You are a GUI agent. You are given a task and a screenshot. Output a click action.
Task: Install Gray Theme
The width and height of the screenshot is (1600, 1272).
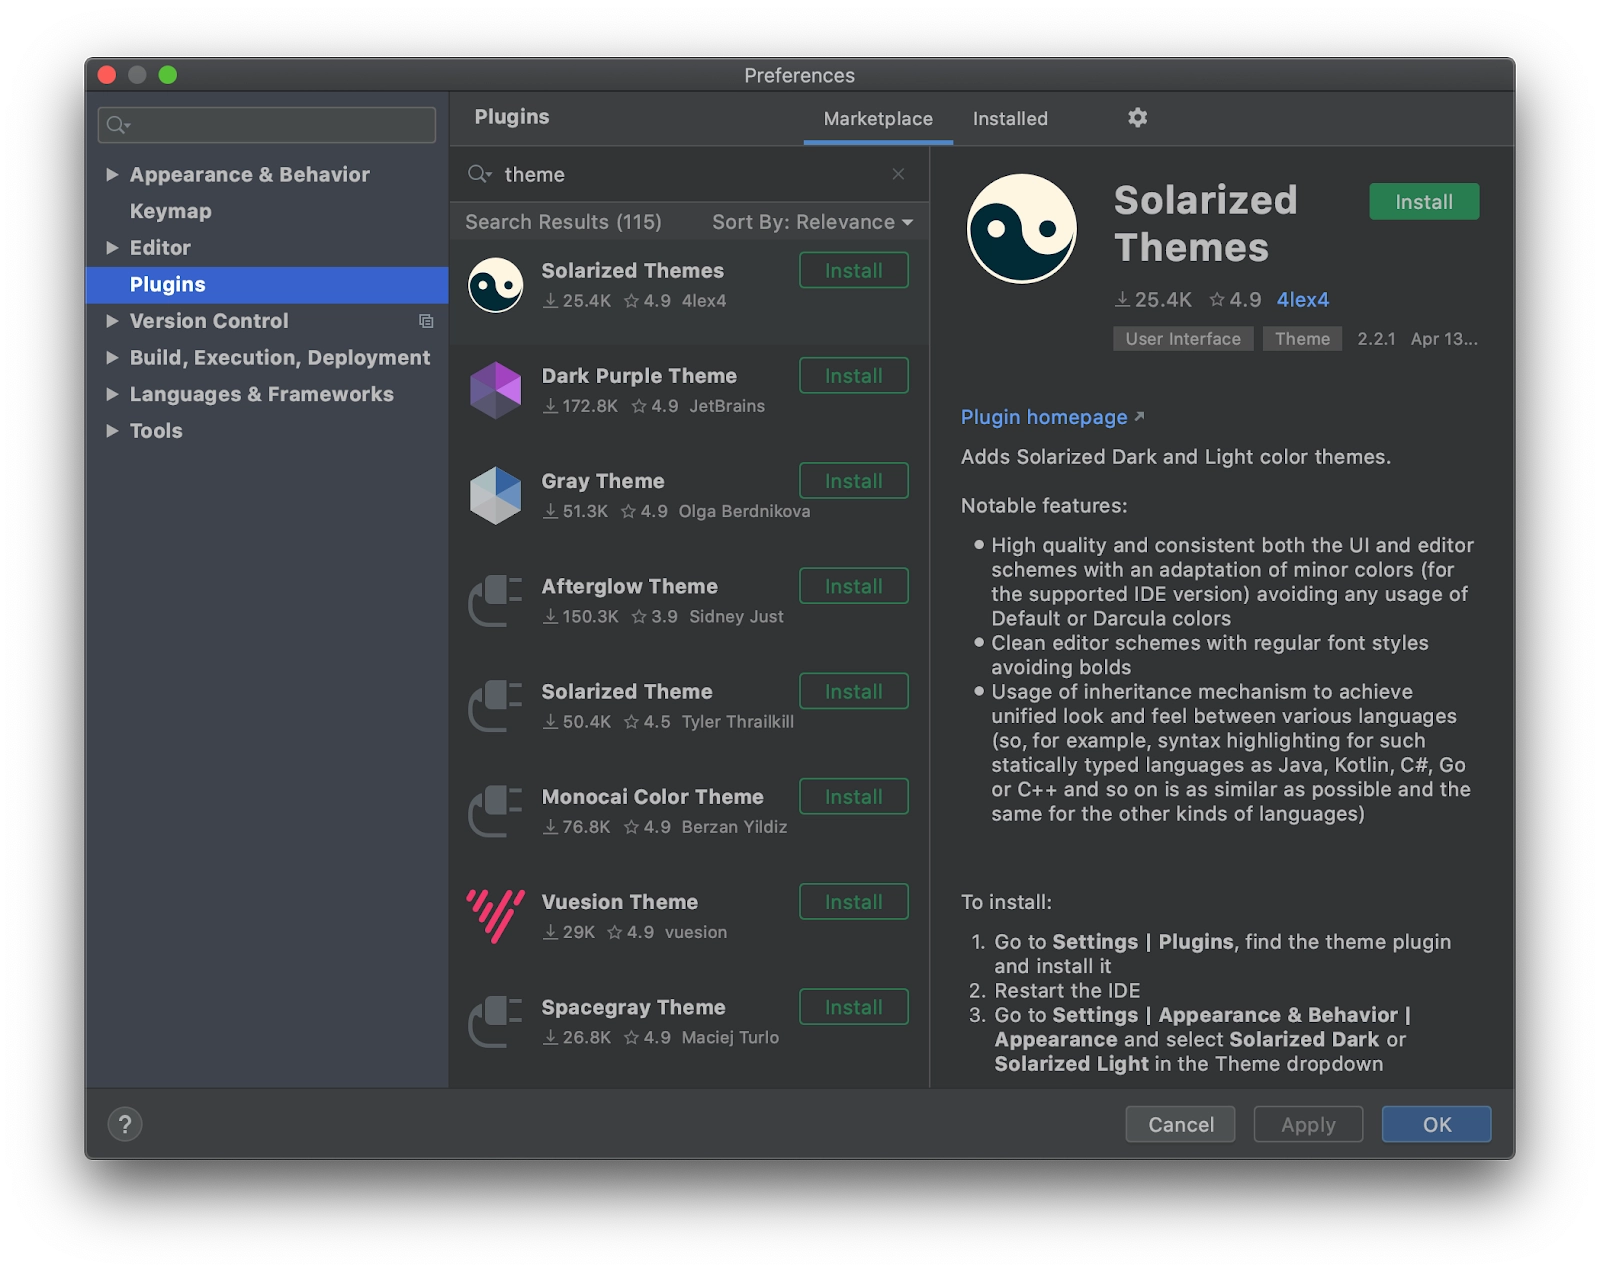[x=854, y=481]
